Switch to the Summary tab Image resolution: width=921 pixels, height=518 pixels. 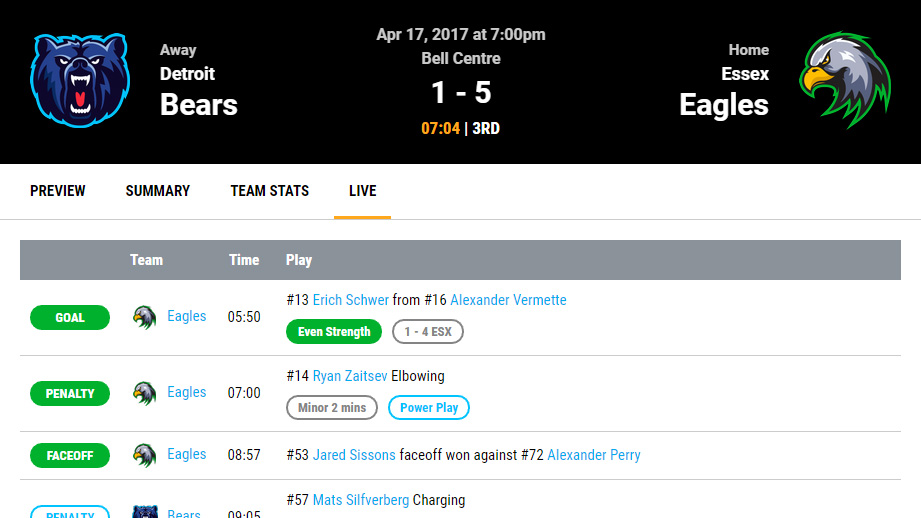pyautogui.click(x=158, y=191)
